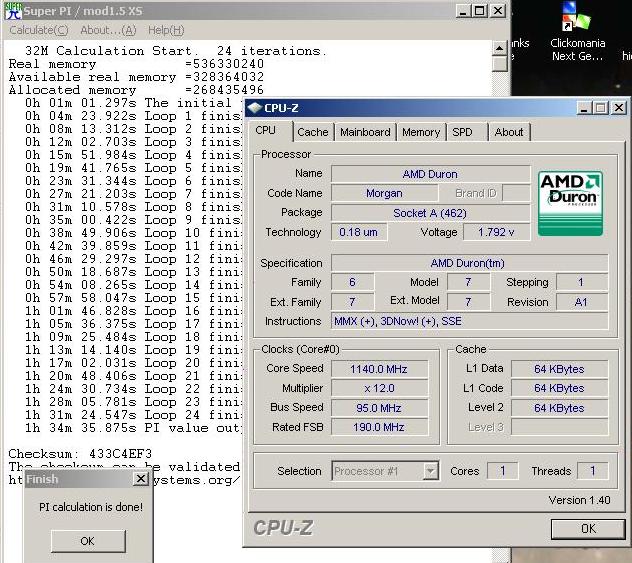Click the '0h 04m 23.922s Loop 1' line
The height and width of the screenshot is (563, 632).
133,116
